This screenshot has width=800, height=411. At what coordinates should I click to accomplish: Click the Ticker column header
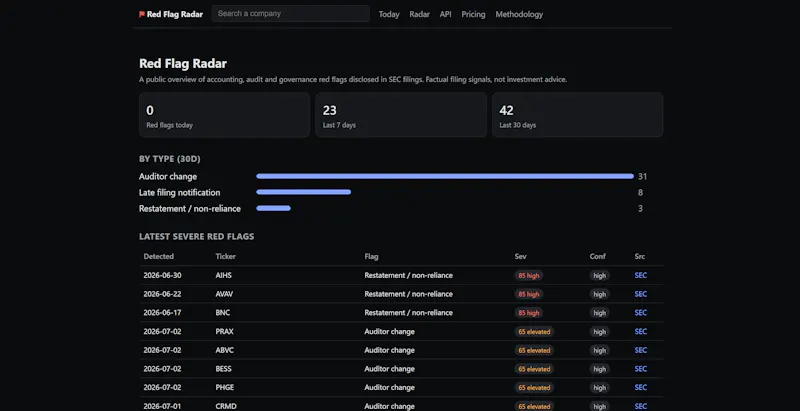(x=226, y=256)
